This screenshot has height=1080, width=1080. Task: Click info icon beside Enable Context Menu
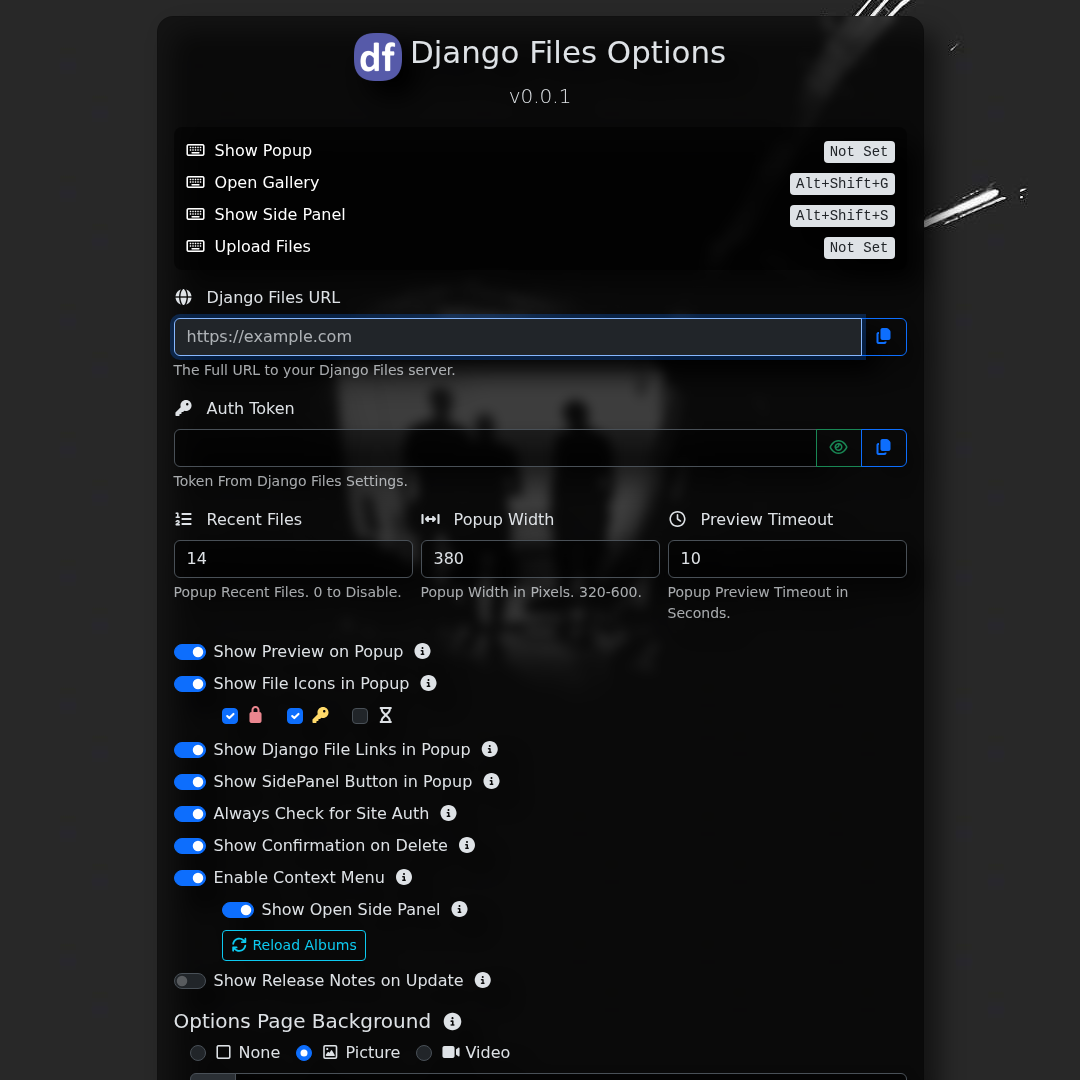click(x=404, y=877)
